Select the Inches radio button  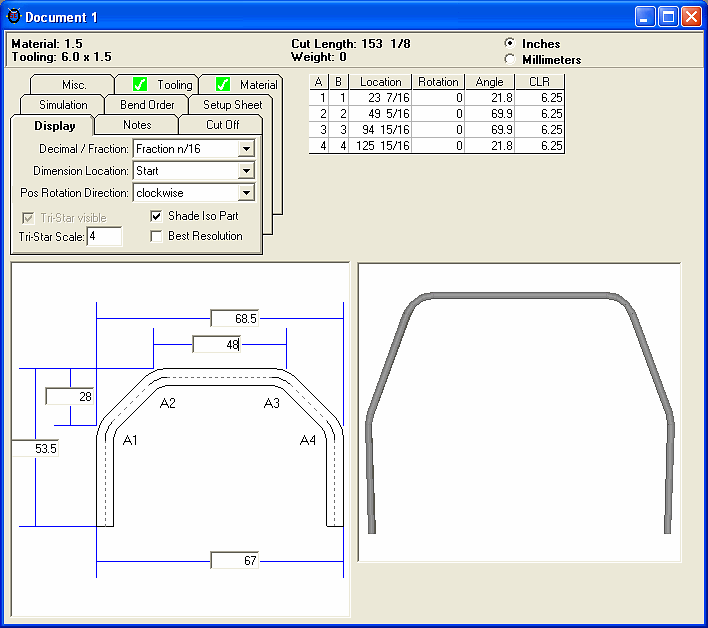click(510, 43)
